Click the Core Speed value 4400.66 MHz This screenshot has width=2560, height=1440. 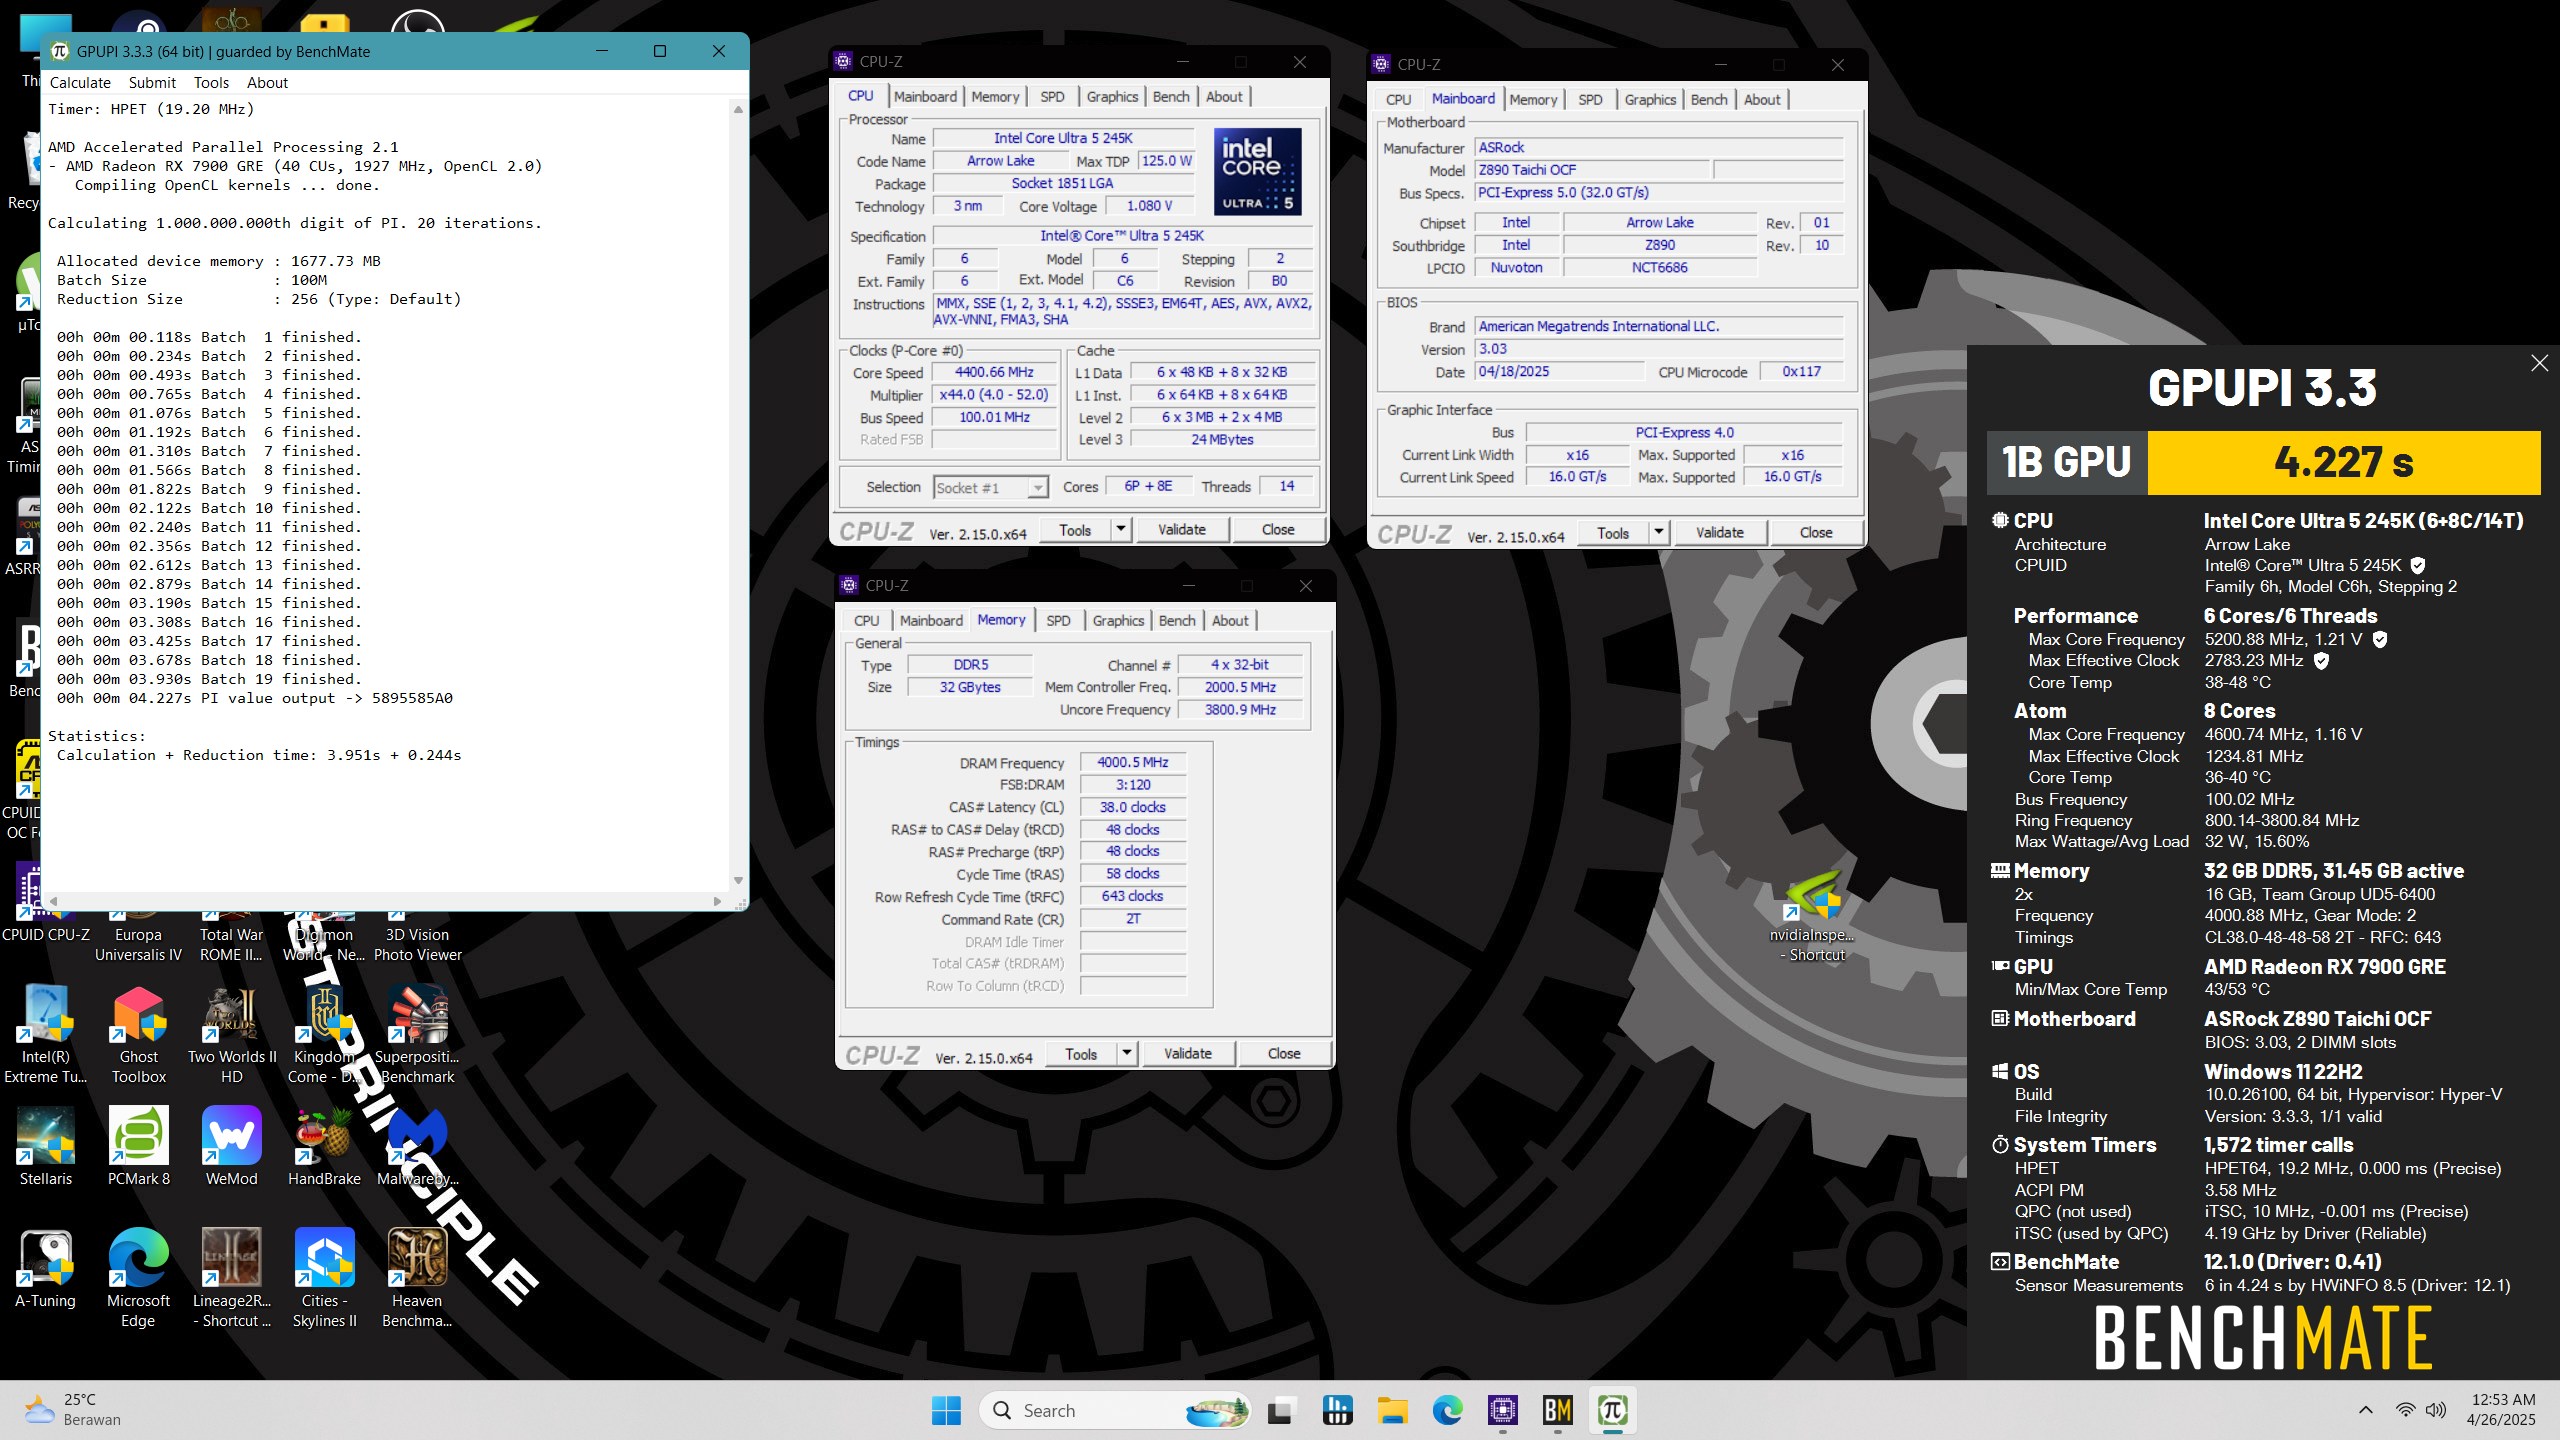click(x=994, y=373)
